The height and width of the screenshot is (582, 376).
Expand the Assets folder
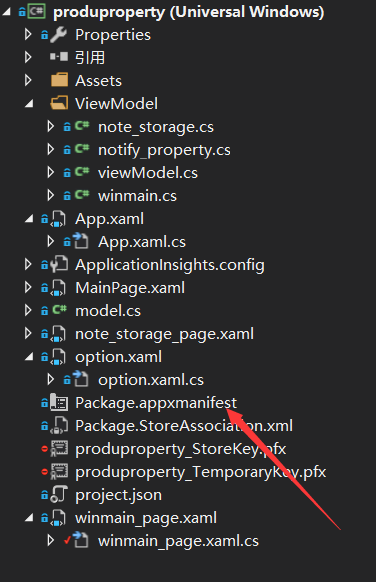[28, 81]
